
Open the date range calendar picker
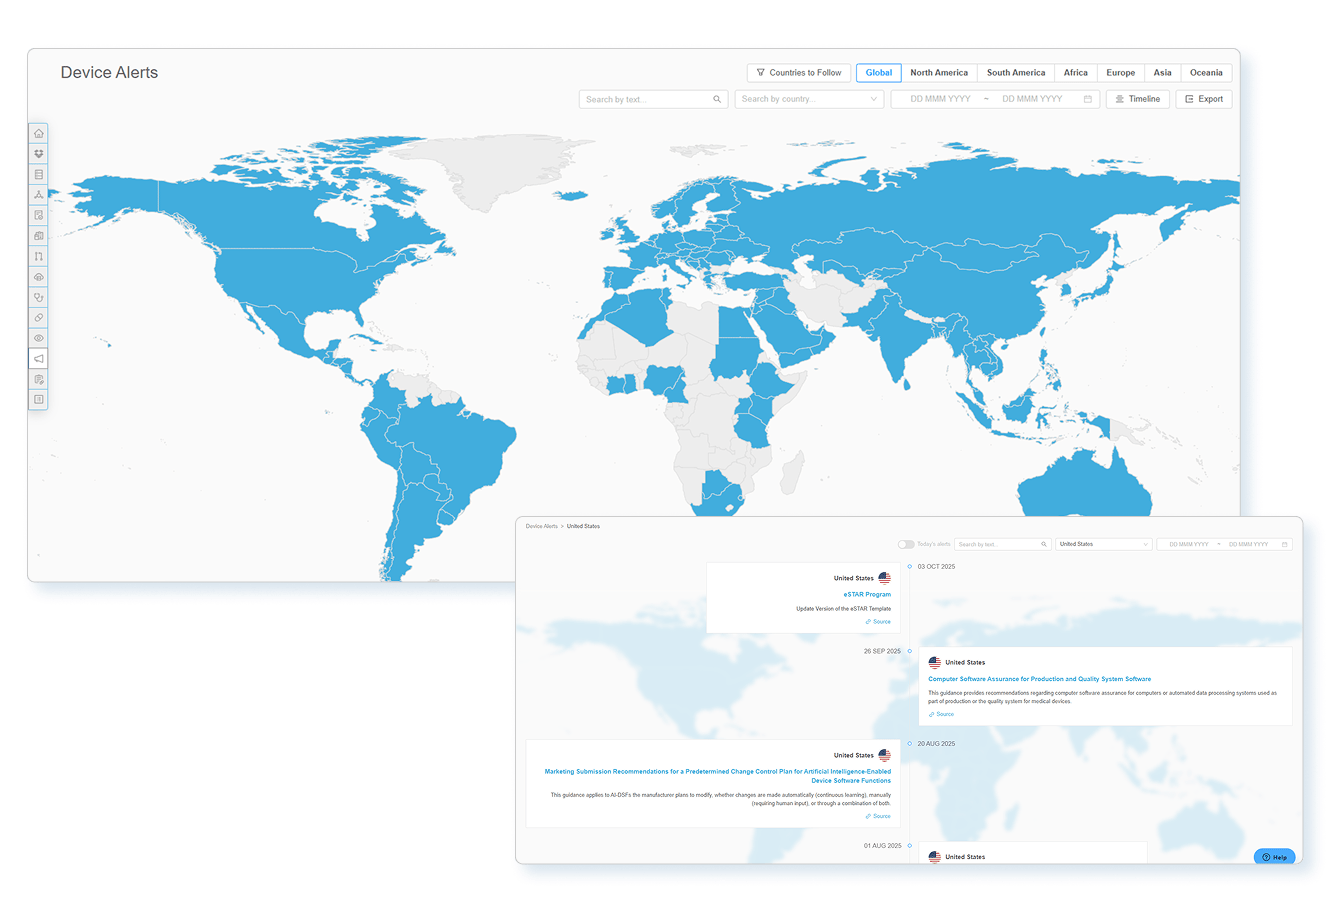click(x=1086, y=99)
